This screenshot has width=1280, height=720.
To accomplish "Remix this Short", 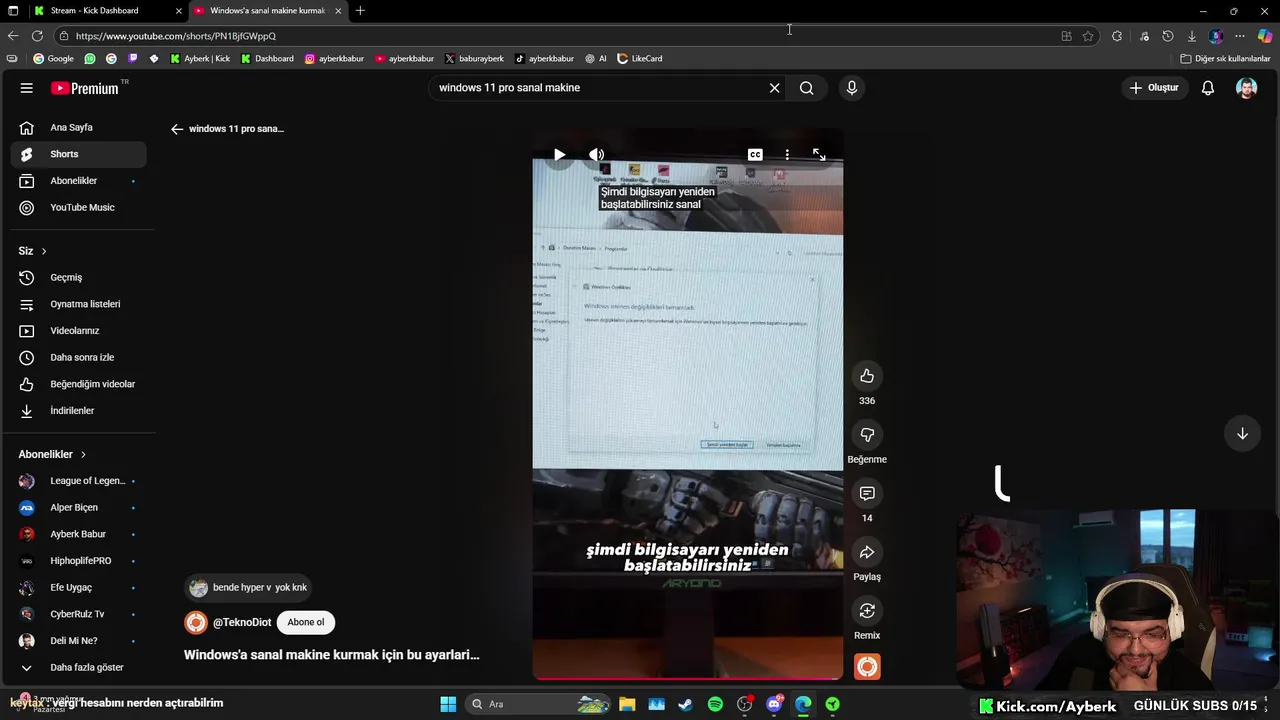I will (867, 611).
